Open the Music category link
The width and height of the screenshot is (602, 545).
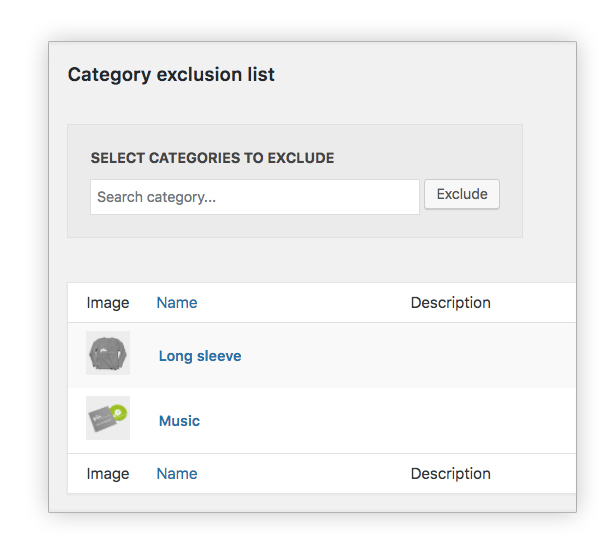click(x=179, y=421)
